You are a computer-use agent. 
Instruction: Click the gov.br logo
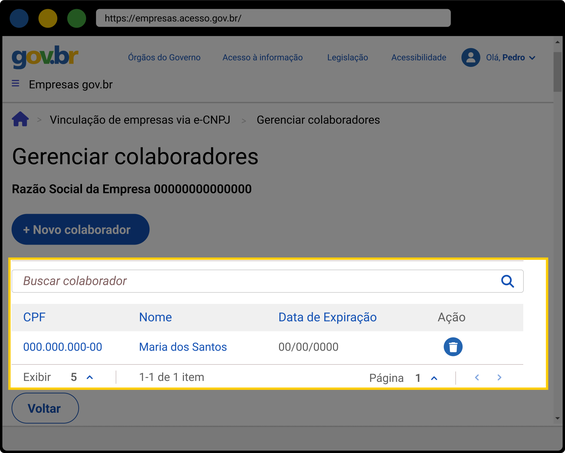coord(45,57)
